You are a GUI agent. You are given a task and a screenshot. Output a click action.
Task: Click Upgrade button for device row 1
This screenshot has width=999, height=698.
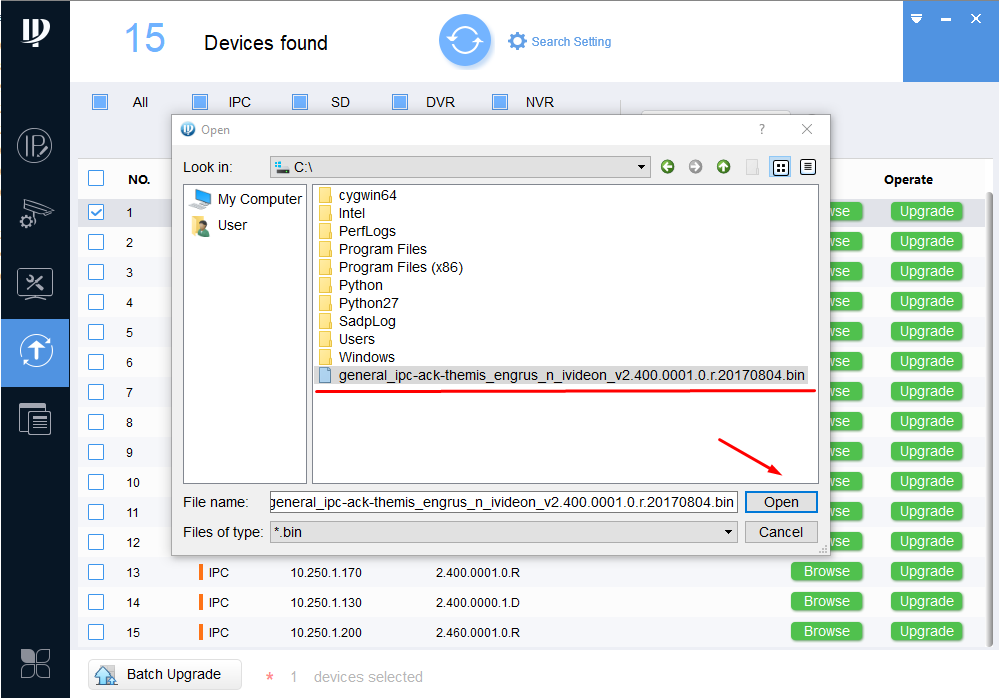[x=926, y=211]
